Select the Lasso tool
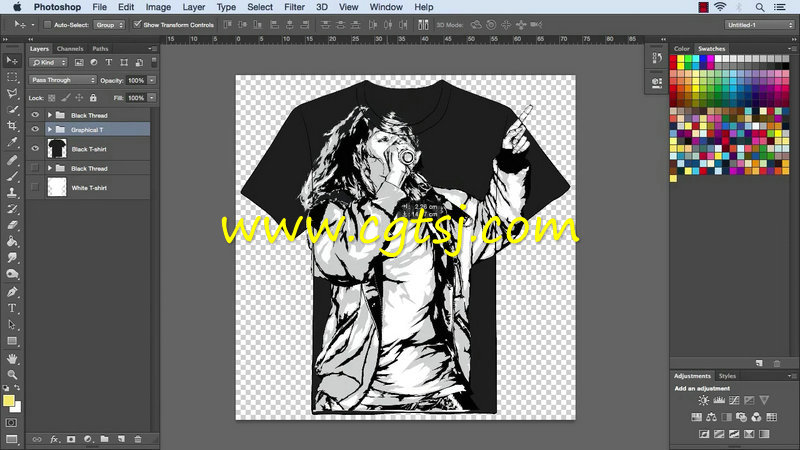800x450 pixels. (x=12, y=93)
